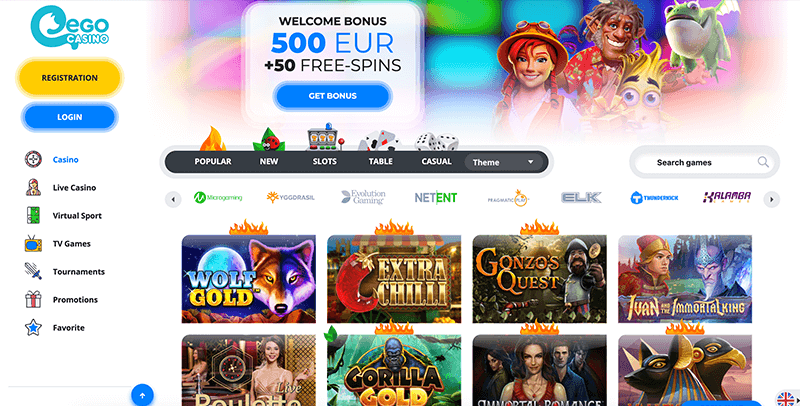Select the Virtual Sport field icon
This screenshot has height=406, width=800.
[33, 216]
